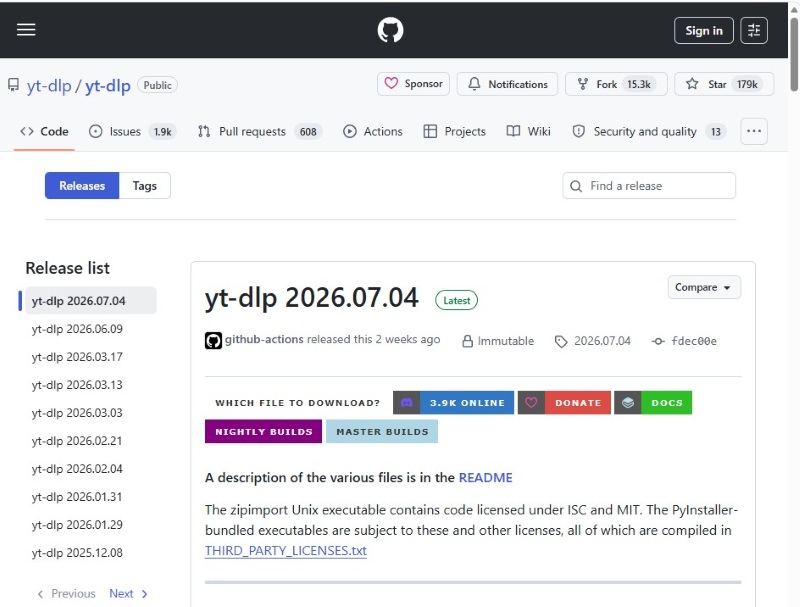Select yt-dlp 2026.02.04 in release list

pyautogui.click(x=77, y=469)
